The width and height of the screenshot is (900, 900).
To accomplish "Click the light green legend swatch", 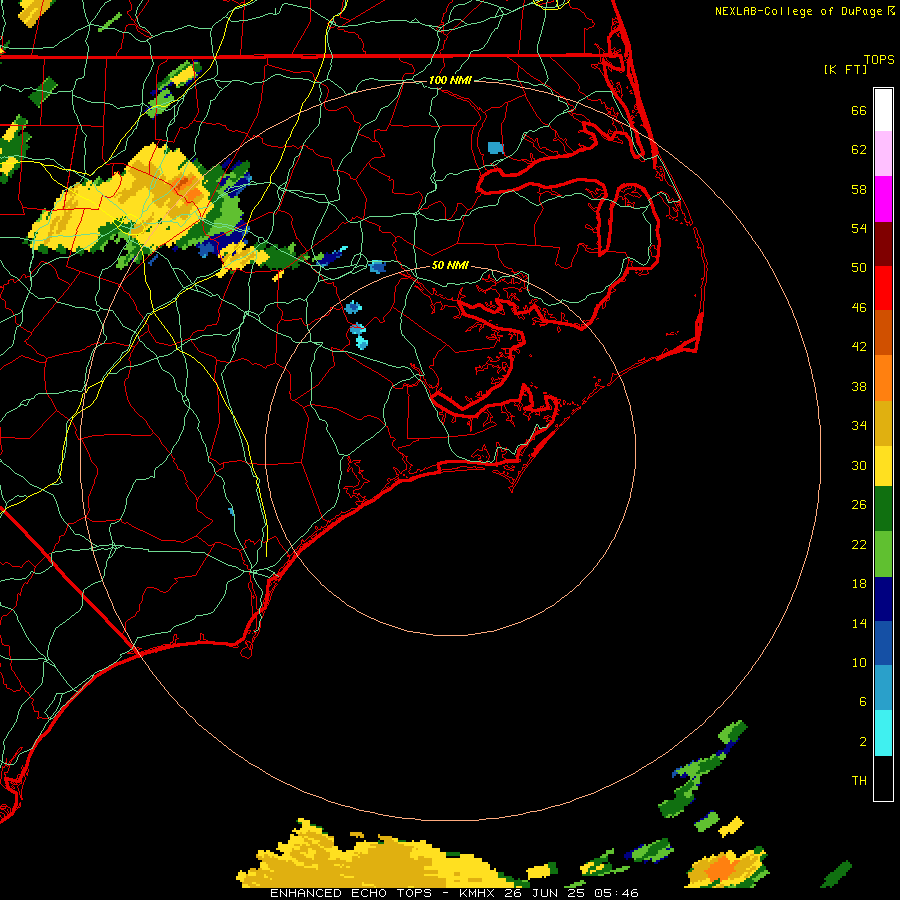I will 883,554.
